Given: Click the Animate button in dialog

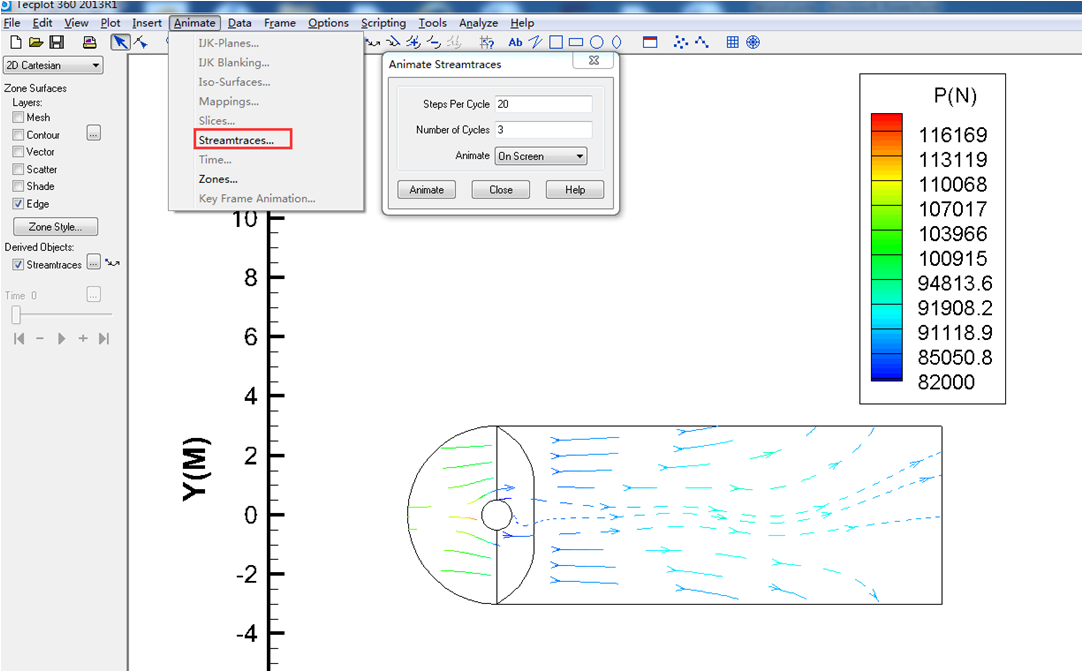Looking at the screenshot, I should click(427, 190).
